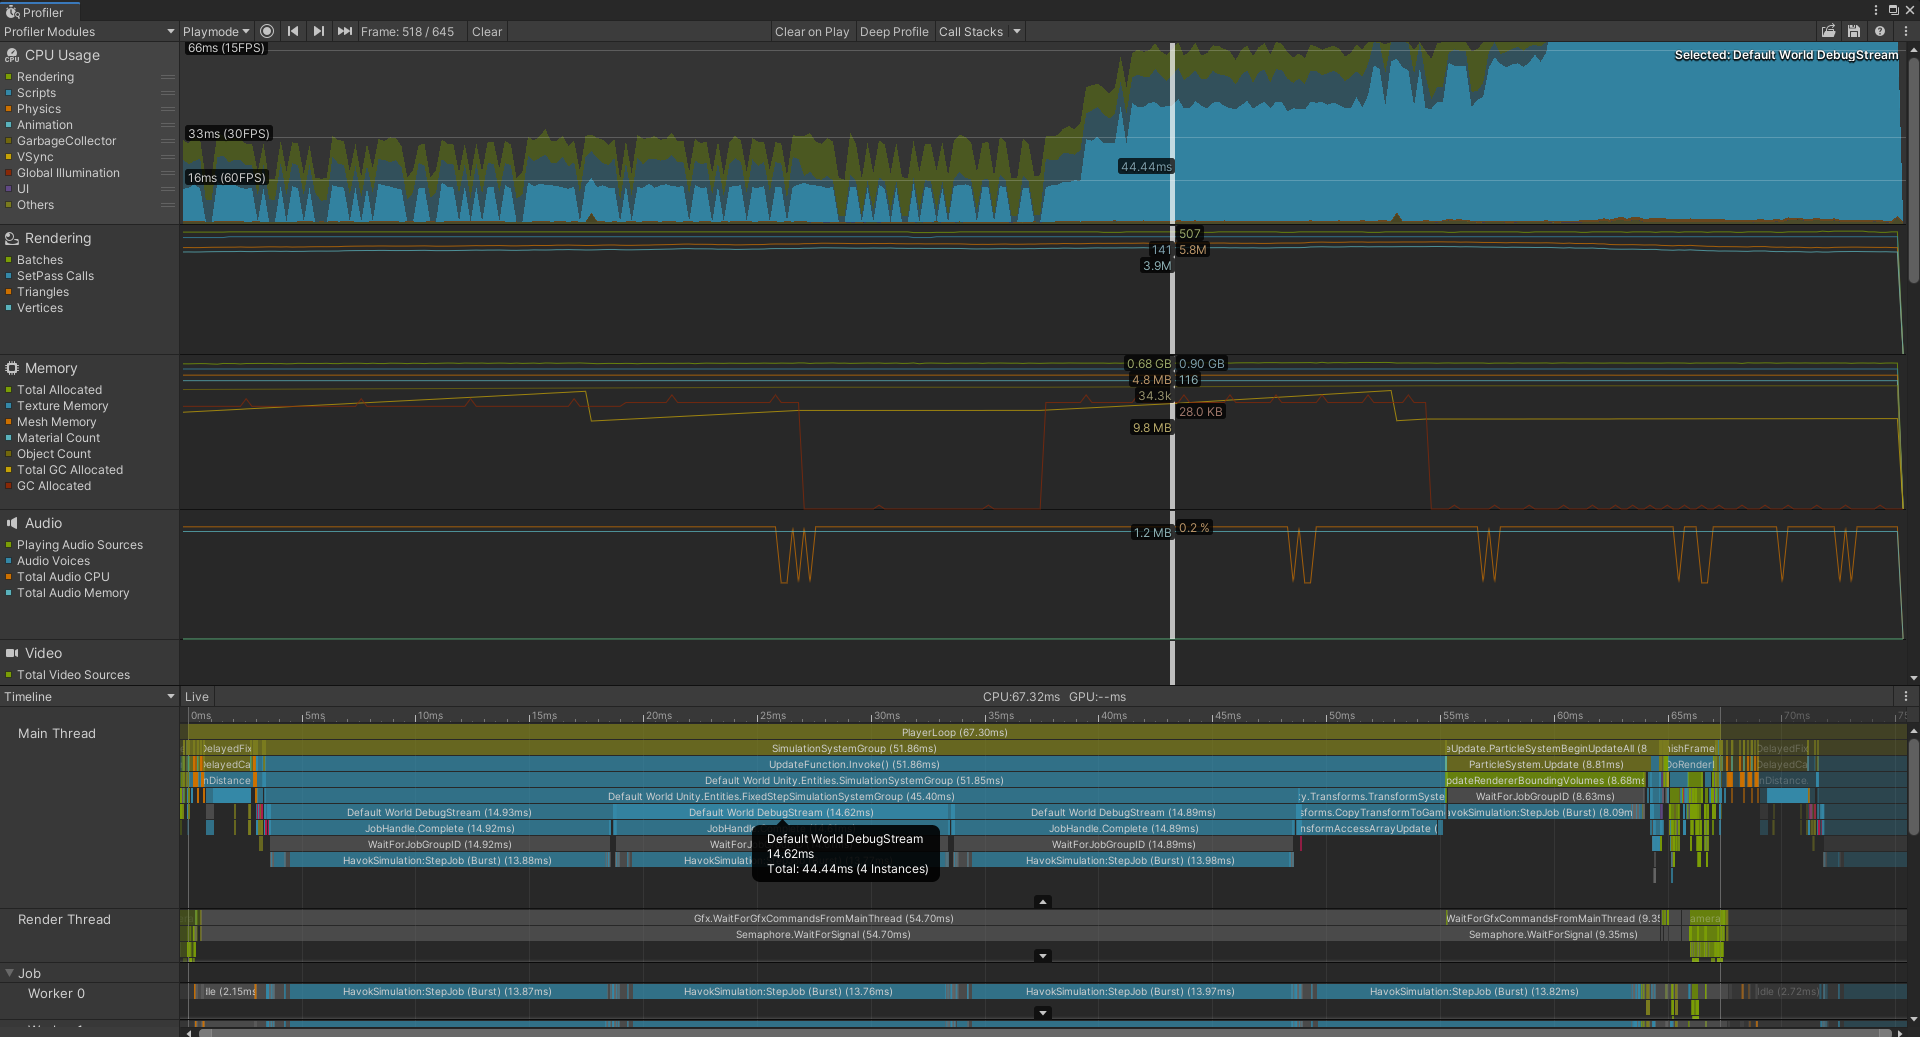
Task: Open the Profiler Modules dropdown
Action: click(x=88, y=31)
